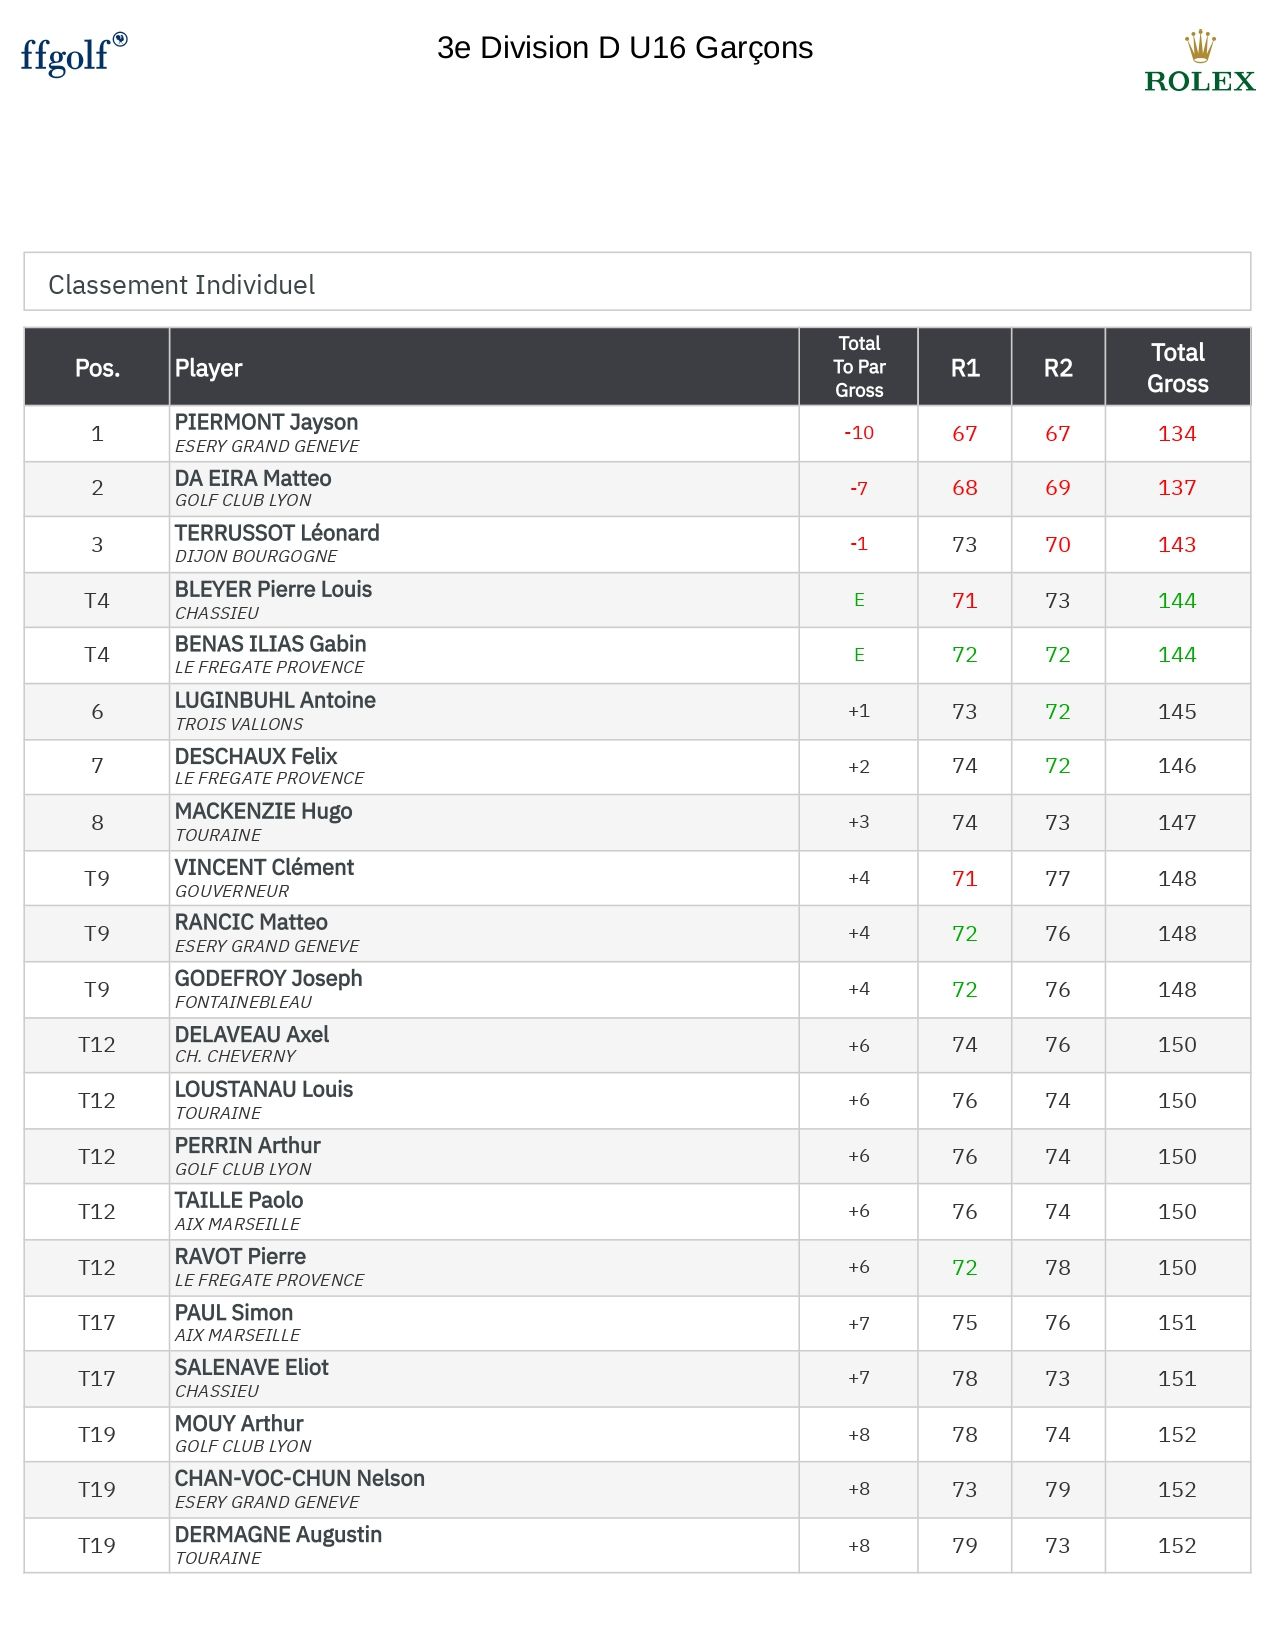Screen dimensions: 1275x1650
Task: Open player DA EIRA Matteo
Action: point(253,478)
